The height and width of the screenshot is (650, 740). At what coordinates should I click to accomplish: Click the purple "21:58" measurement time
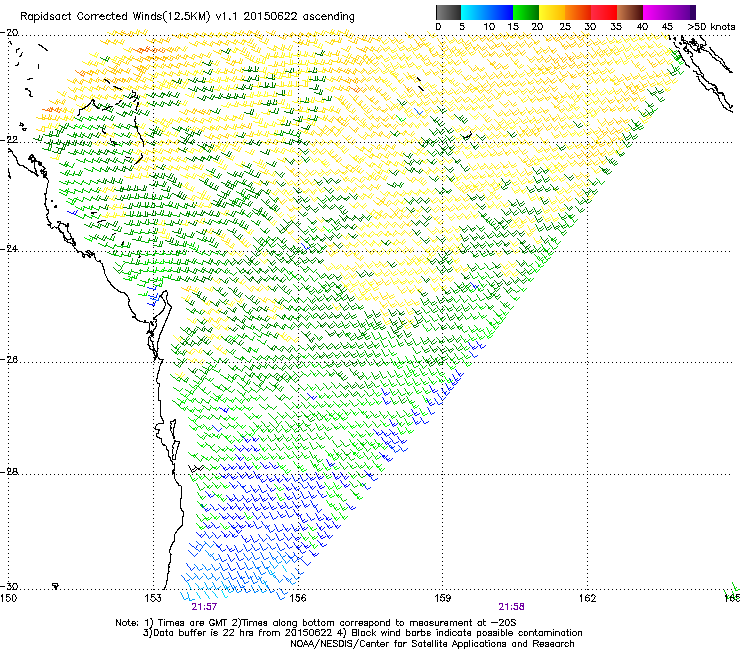[x=512, y=607]
